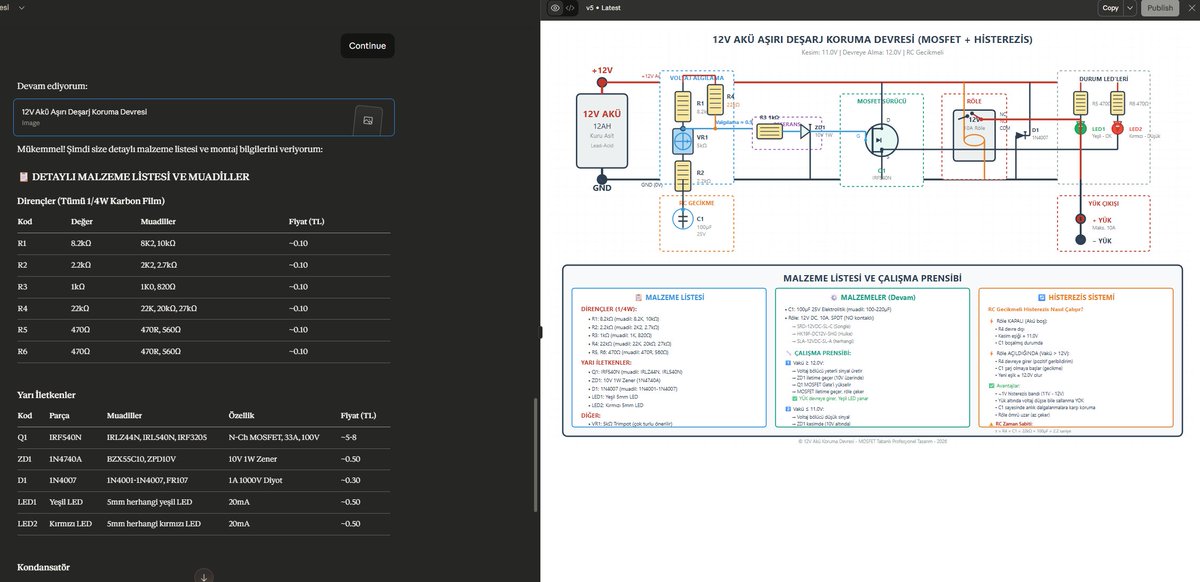Click the equivalents cell IRLZ44N, IRL540N, IRF3205
Image resolution: width=1200 pixels, height=582 pixels.
157,437
